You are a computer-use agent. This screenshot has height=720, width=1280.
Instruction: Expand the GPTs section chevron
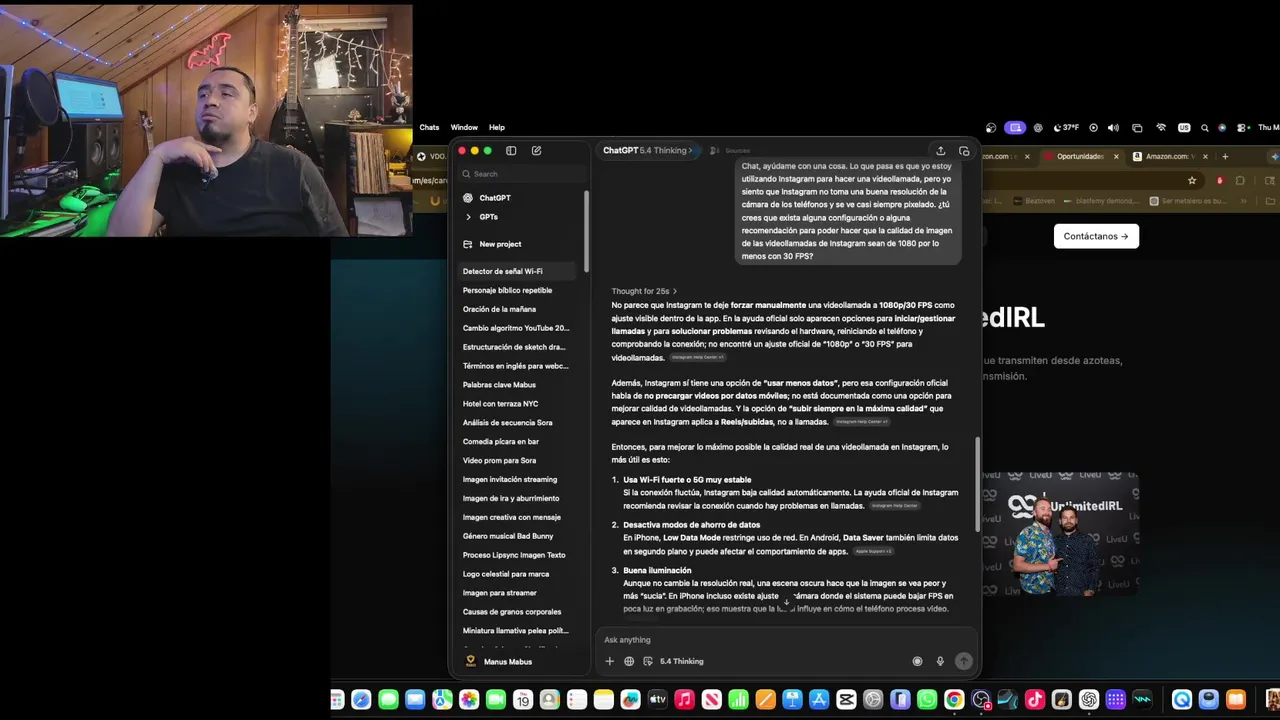pyautogui.click(x=468, y=217)
